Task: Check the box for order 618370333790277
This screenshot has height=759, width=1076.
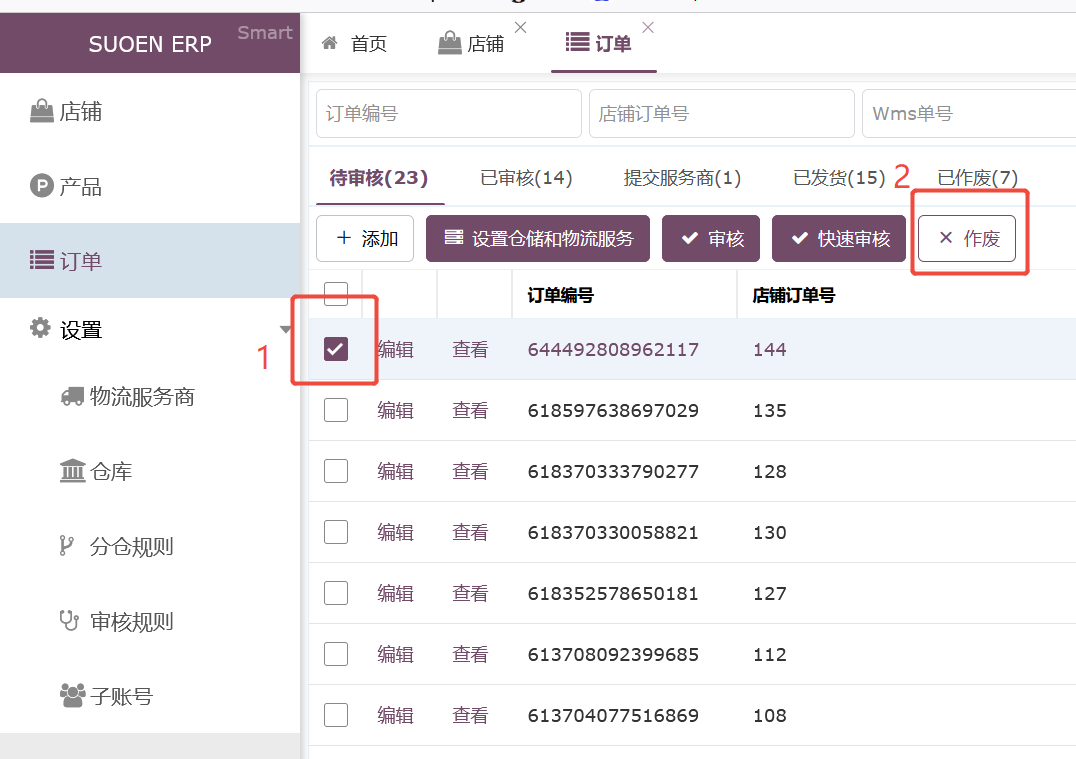Action: coord(336,471)
